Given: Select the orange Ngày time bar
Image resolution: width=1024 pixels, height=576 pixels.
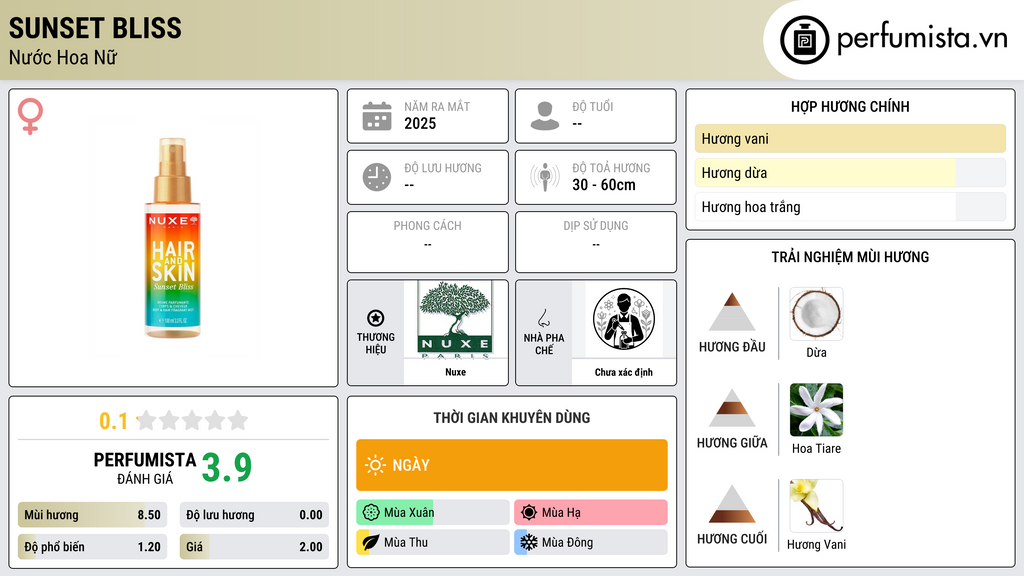Looking at the screenshot, I should tap(512, 465).
